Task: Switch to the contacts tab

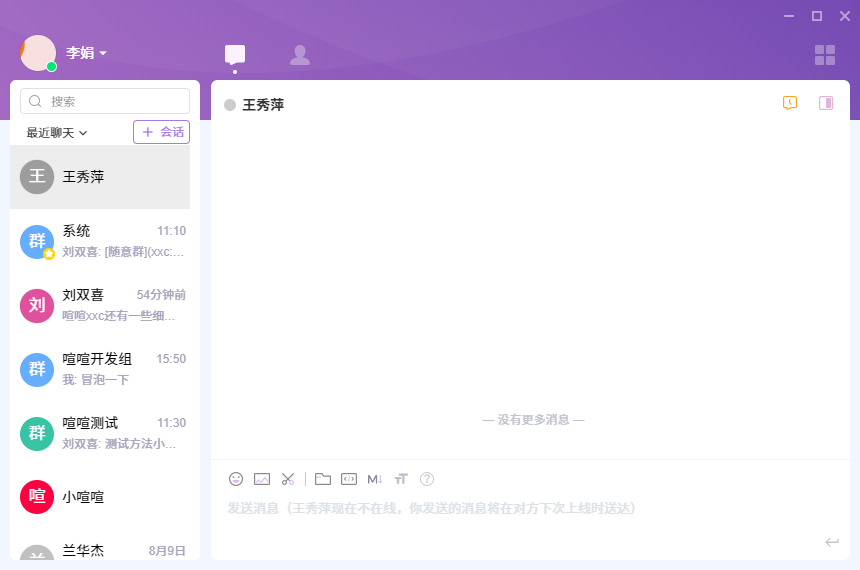Action: (x=299, y=55)
